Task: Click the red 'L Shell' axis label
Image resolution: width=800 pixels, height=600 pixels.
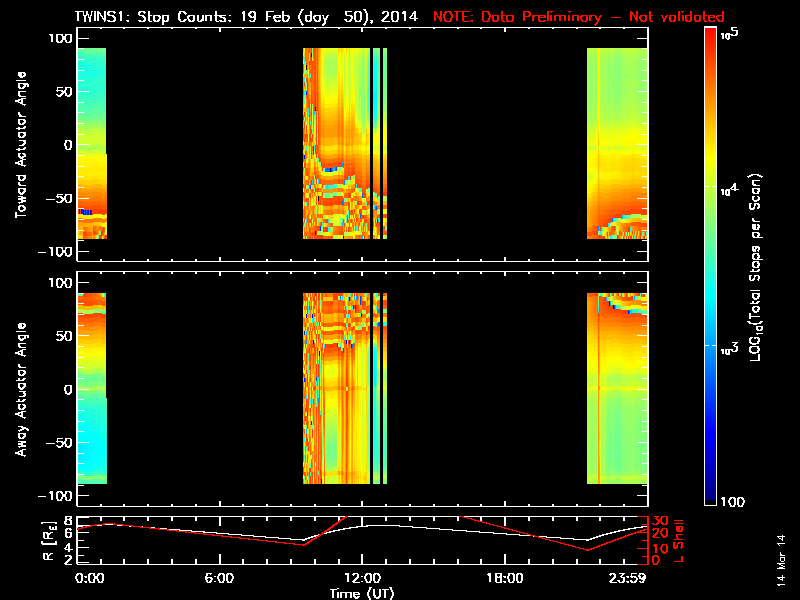Action: click(681, 540)
